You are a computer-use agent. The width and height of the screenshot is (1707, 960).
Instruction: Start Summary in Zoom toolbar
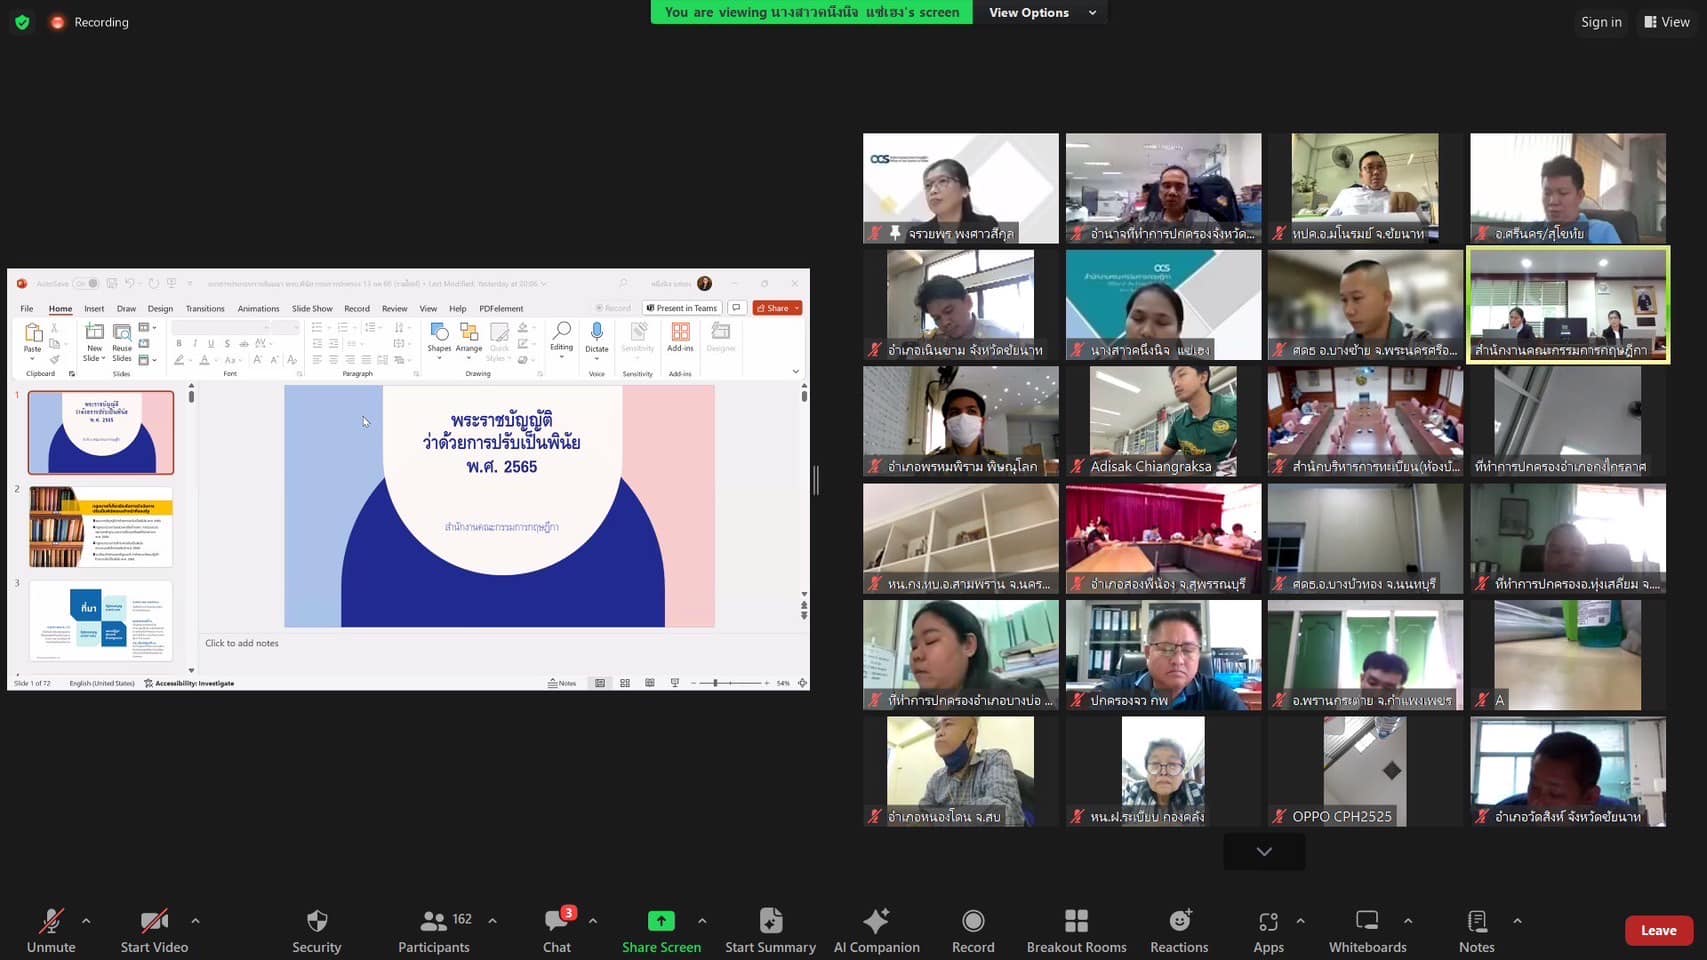point(770,930)
